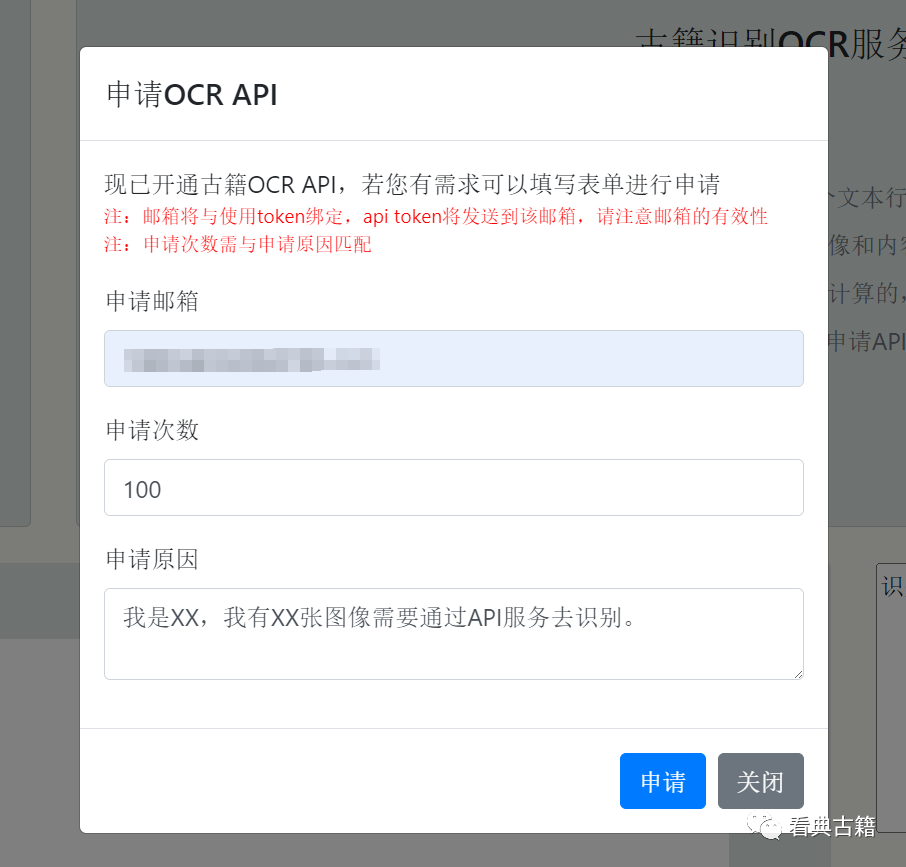Select the blurred 申请邮箱 email input field

453,358
